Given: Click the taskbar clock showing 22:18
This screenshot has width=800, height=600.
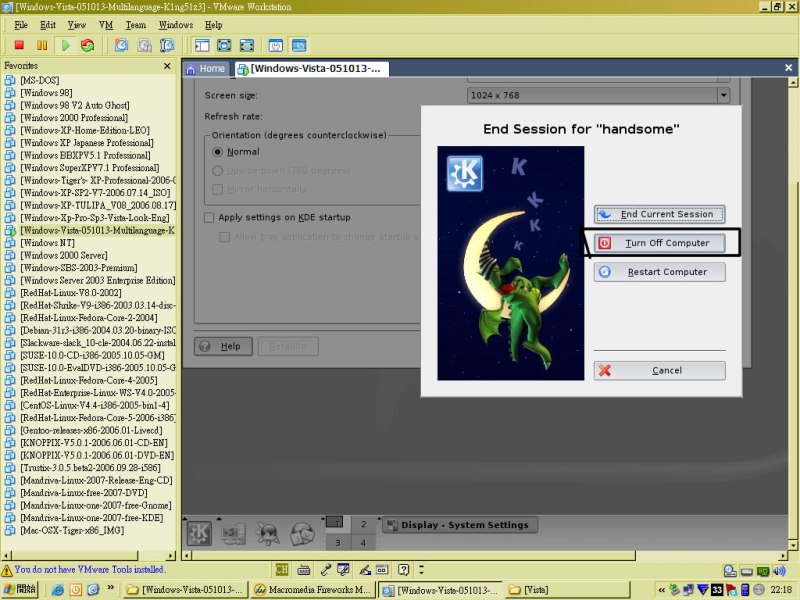Looking at the screenshot, I should pos(781,590).
